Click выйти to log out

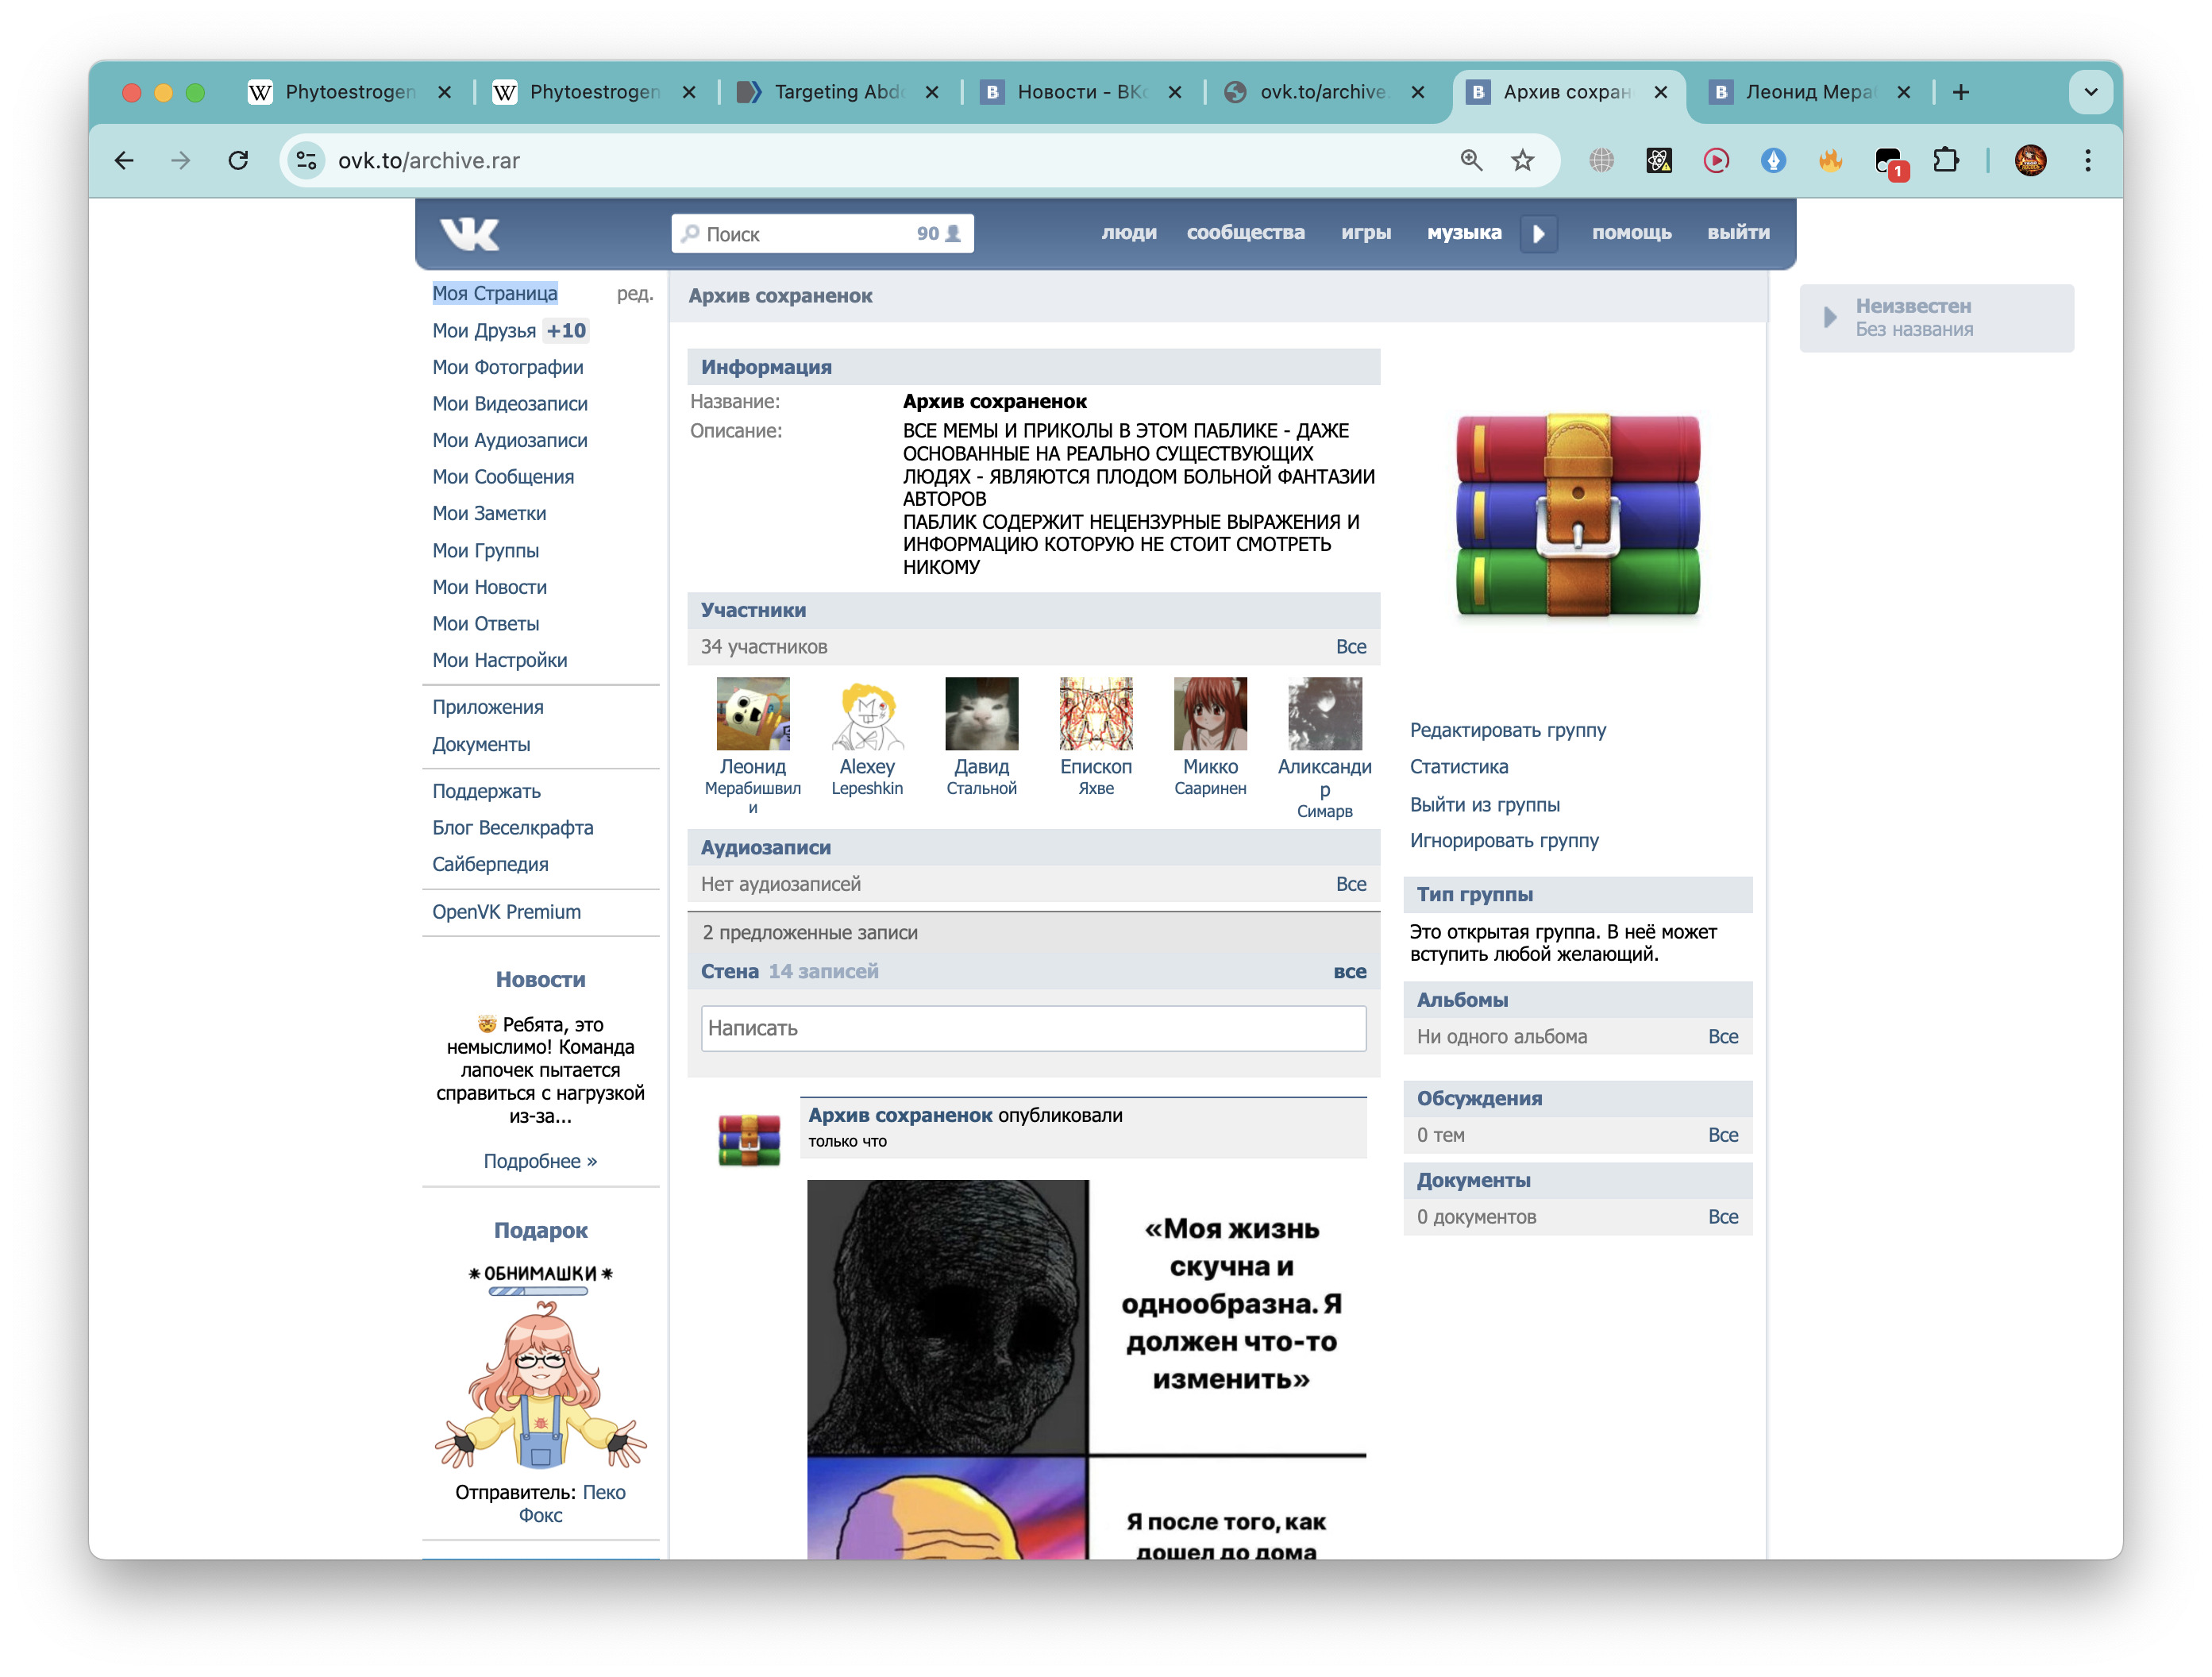coord(1738,233)
